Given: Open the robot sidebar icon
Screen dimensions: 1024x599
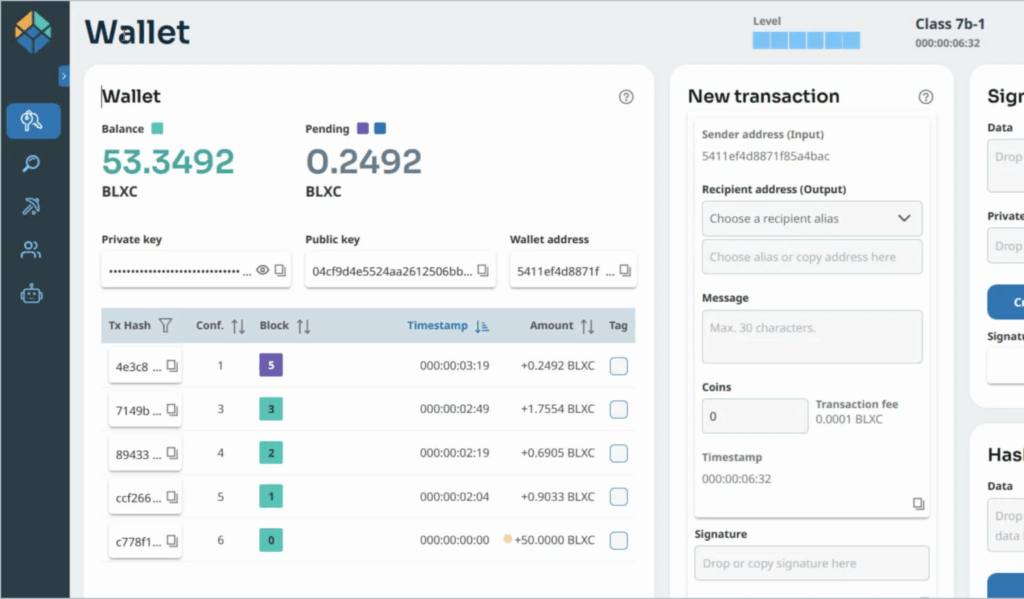Looking at the screenshot, I should click(32, 294).
